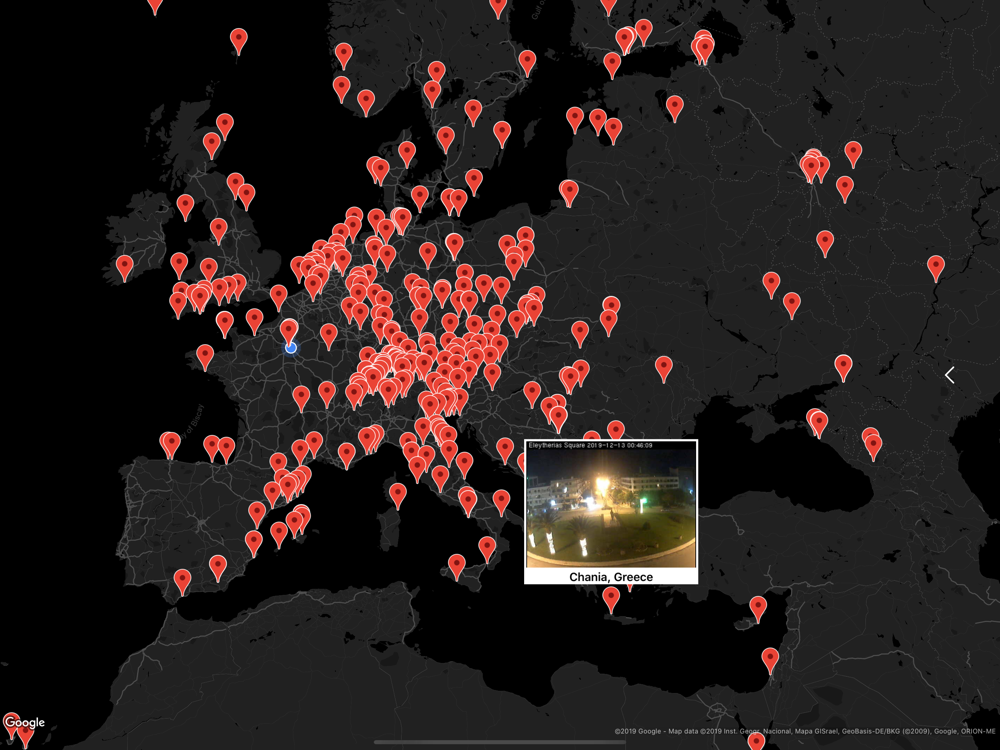Viewport: 1000px width, 750px height.
Task: Click the Google logo in the corner
Action: point(24,722)
